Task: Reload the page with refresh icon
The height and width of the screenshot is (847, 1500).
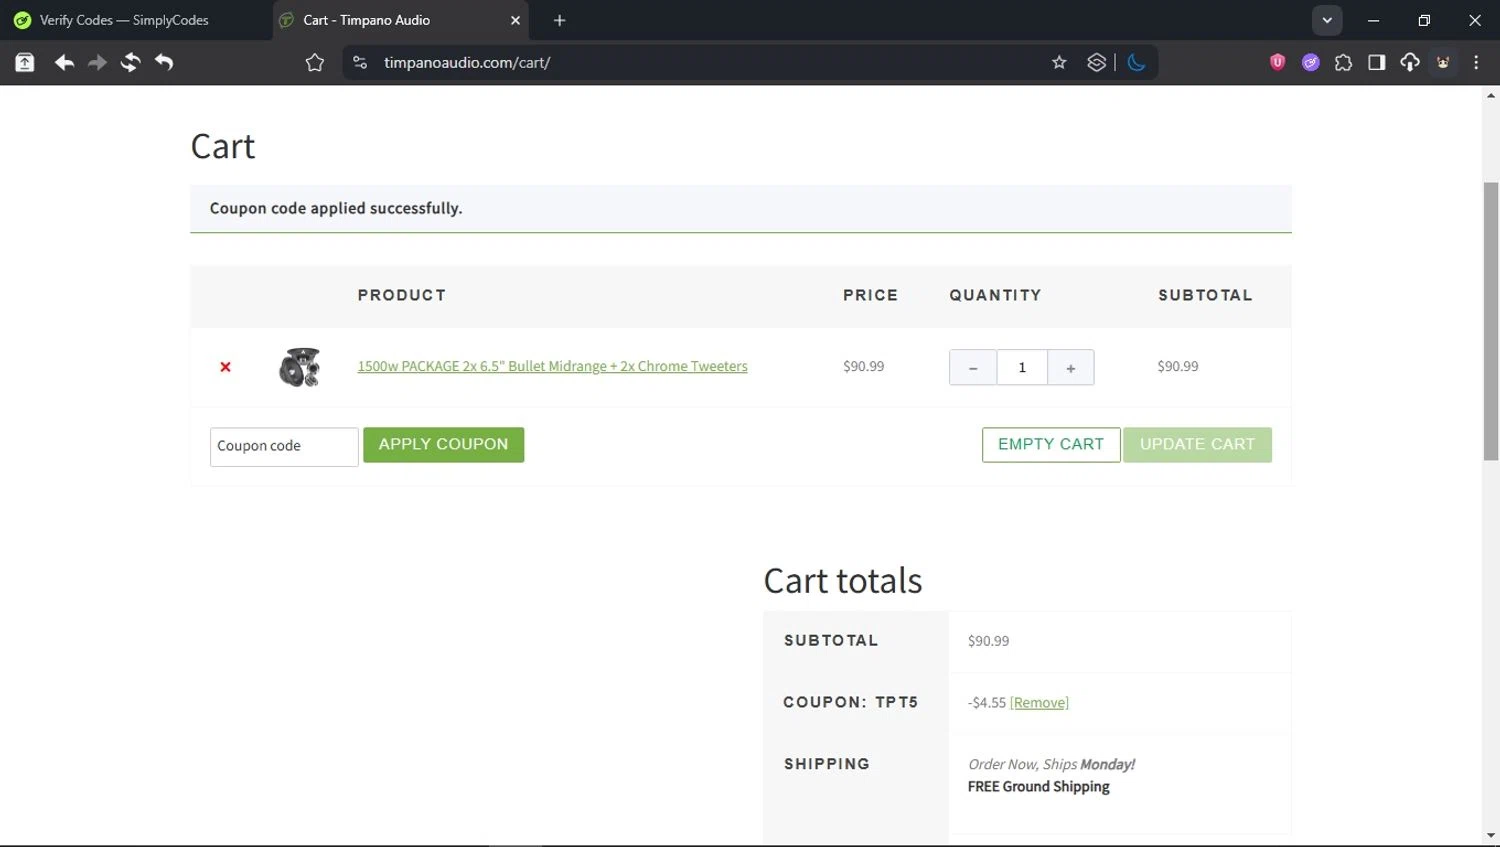Action: click(x=130, y=62)
